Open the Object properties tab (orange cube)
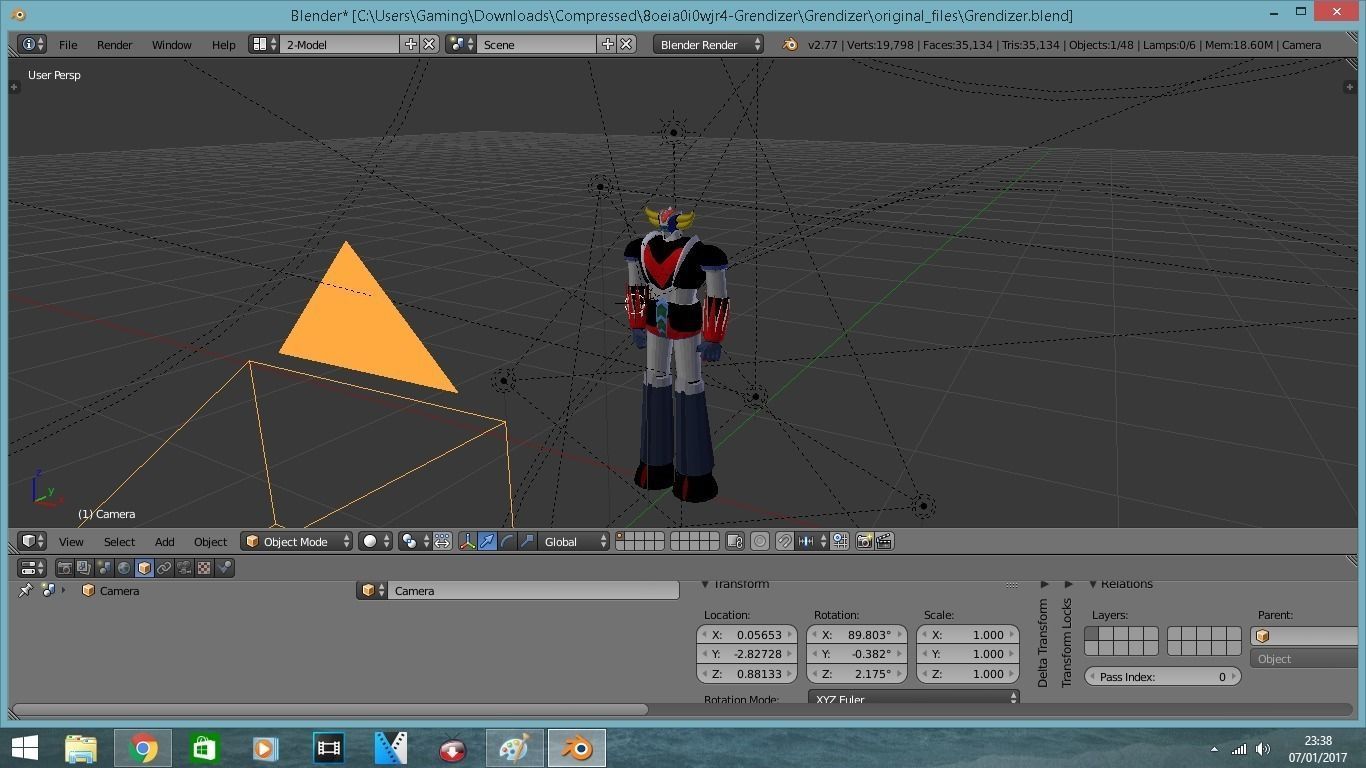1366x768 pixels. (x=144, y=568)
